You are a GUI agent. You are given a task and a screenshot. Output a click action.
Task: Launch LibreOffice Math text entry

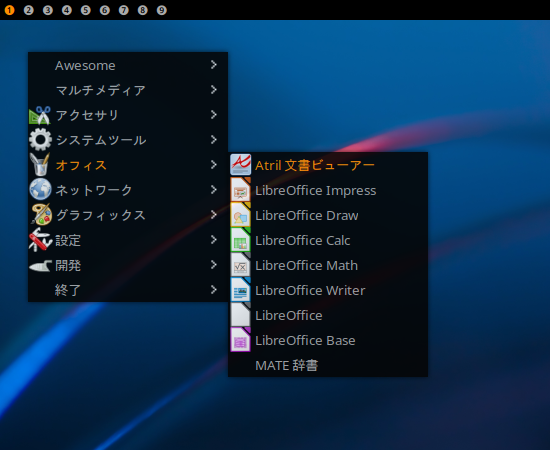[307, 266]
